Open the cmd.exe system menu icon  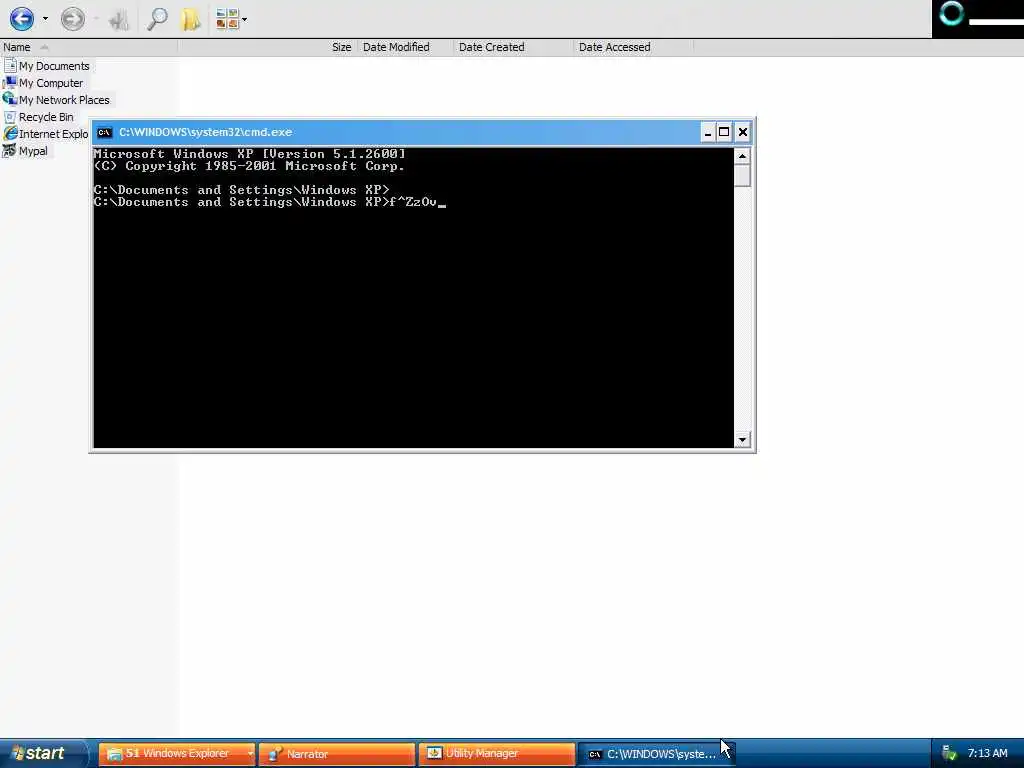104,133
